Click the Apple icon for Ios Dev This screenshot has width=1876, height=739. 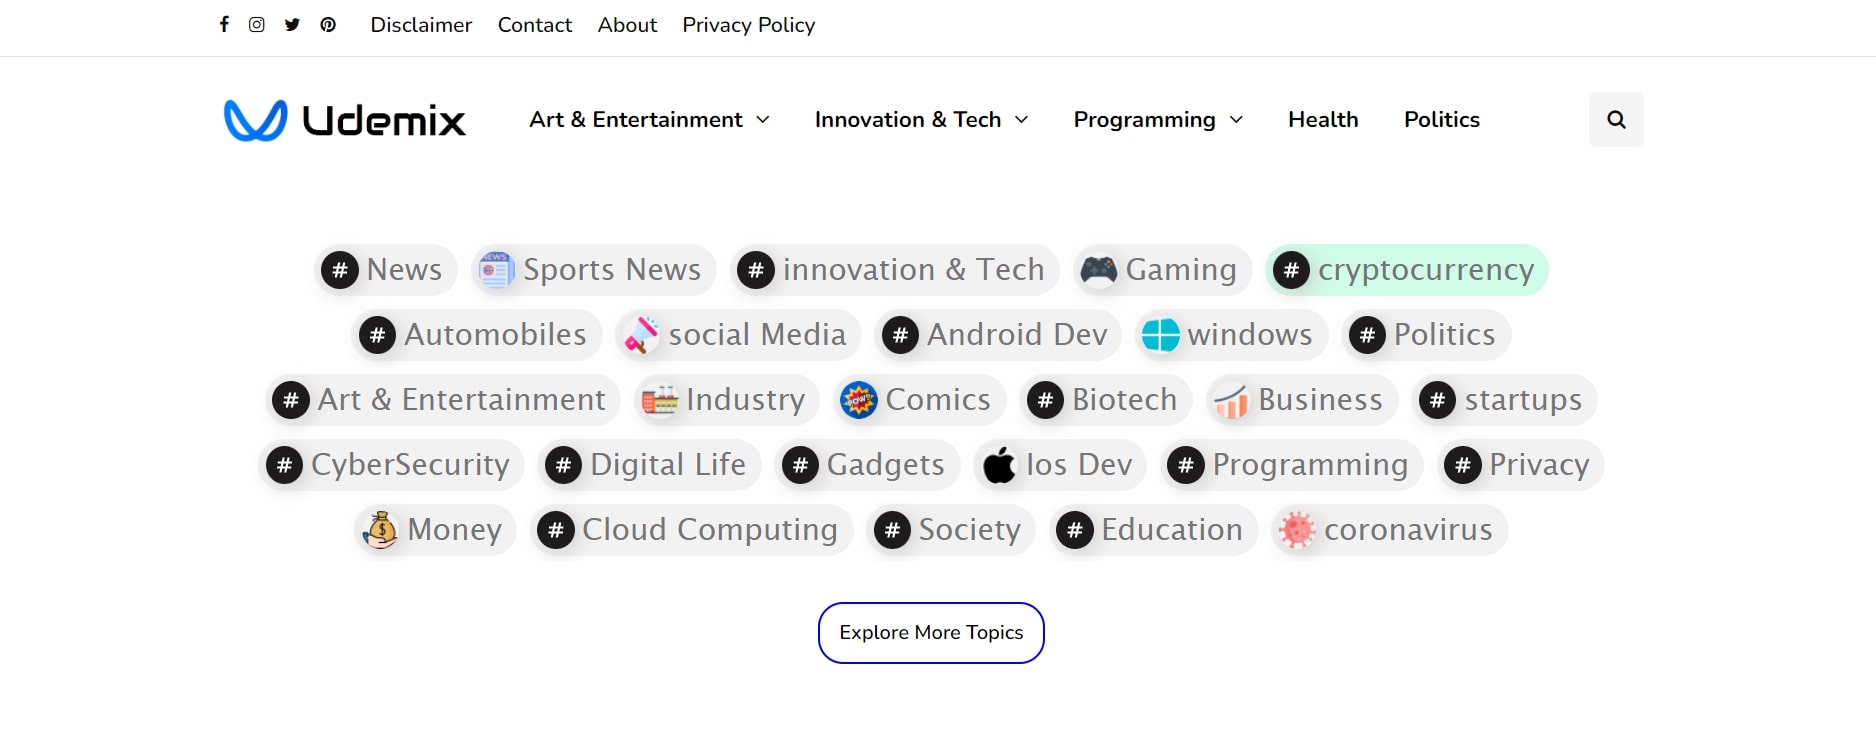(999, 465)
